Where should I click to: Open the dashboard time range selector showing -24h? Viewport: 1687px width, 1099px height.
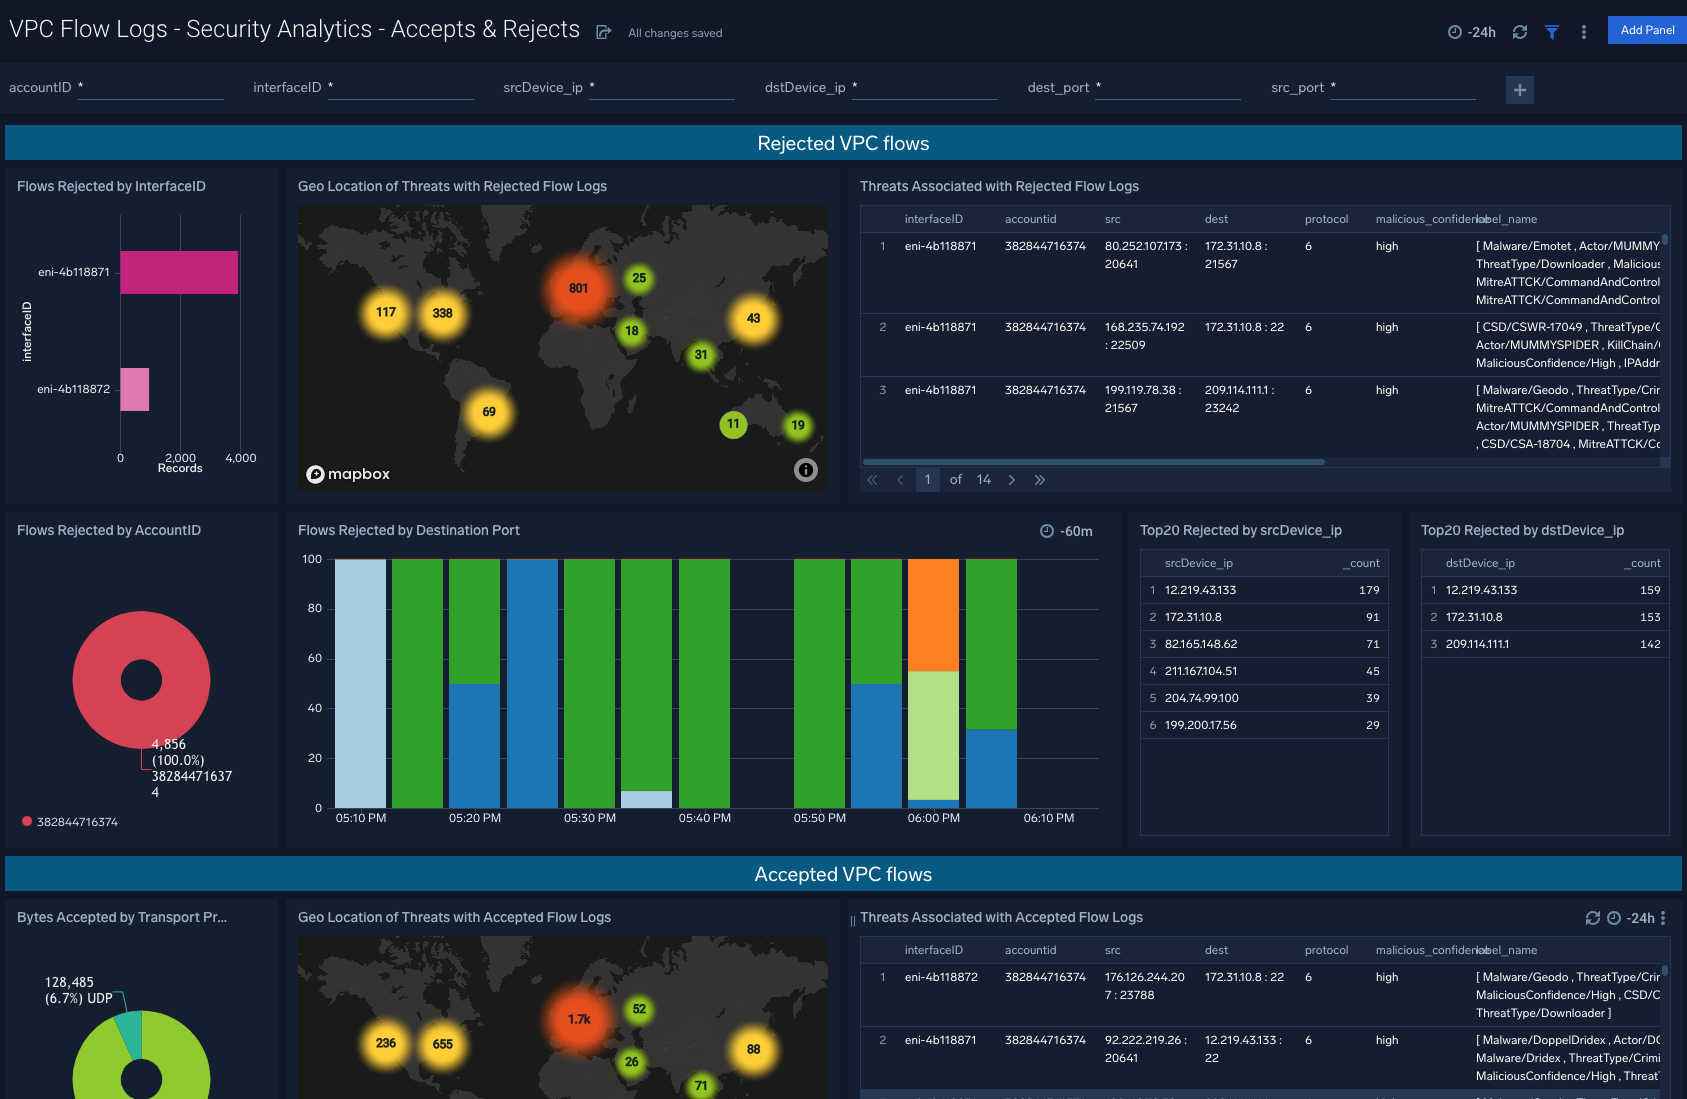1470,31
